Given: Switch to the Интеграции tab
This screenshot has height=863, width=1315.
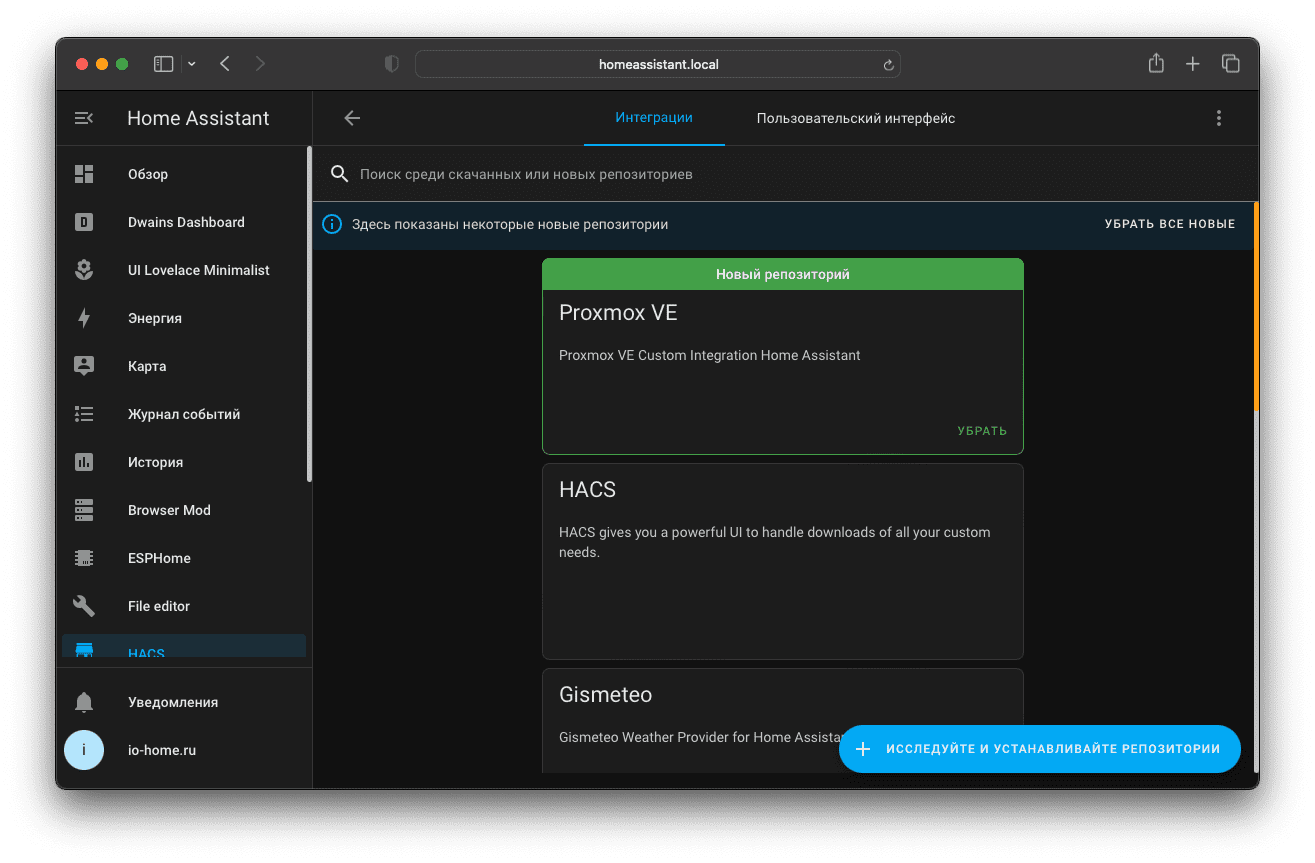Looking at the screenshot, I should pos(654,118).
